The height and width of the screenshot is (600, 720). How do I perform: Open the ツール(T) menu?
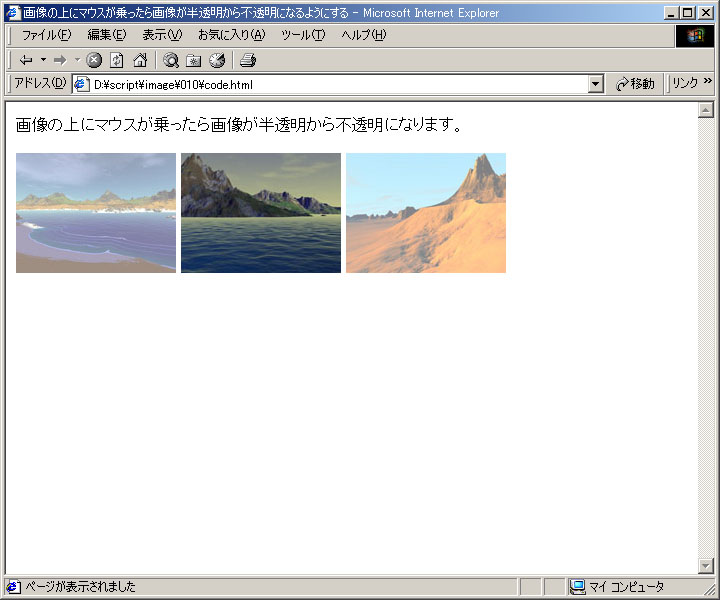click(303, 35)
